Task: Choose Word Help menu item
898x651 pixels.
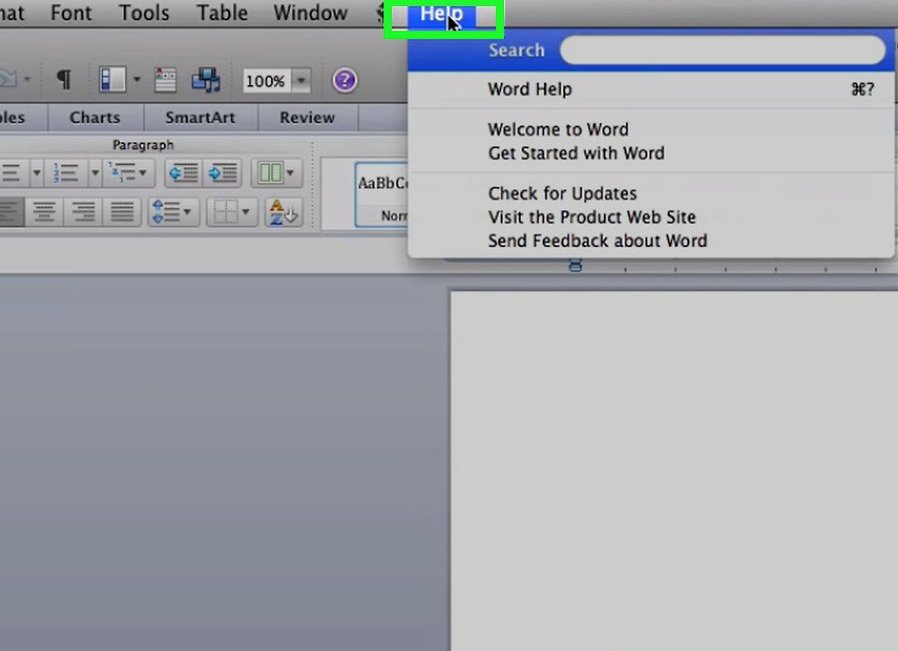Action: click(651, 89)
